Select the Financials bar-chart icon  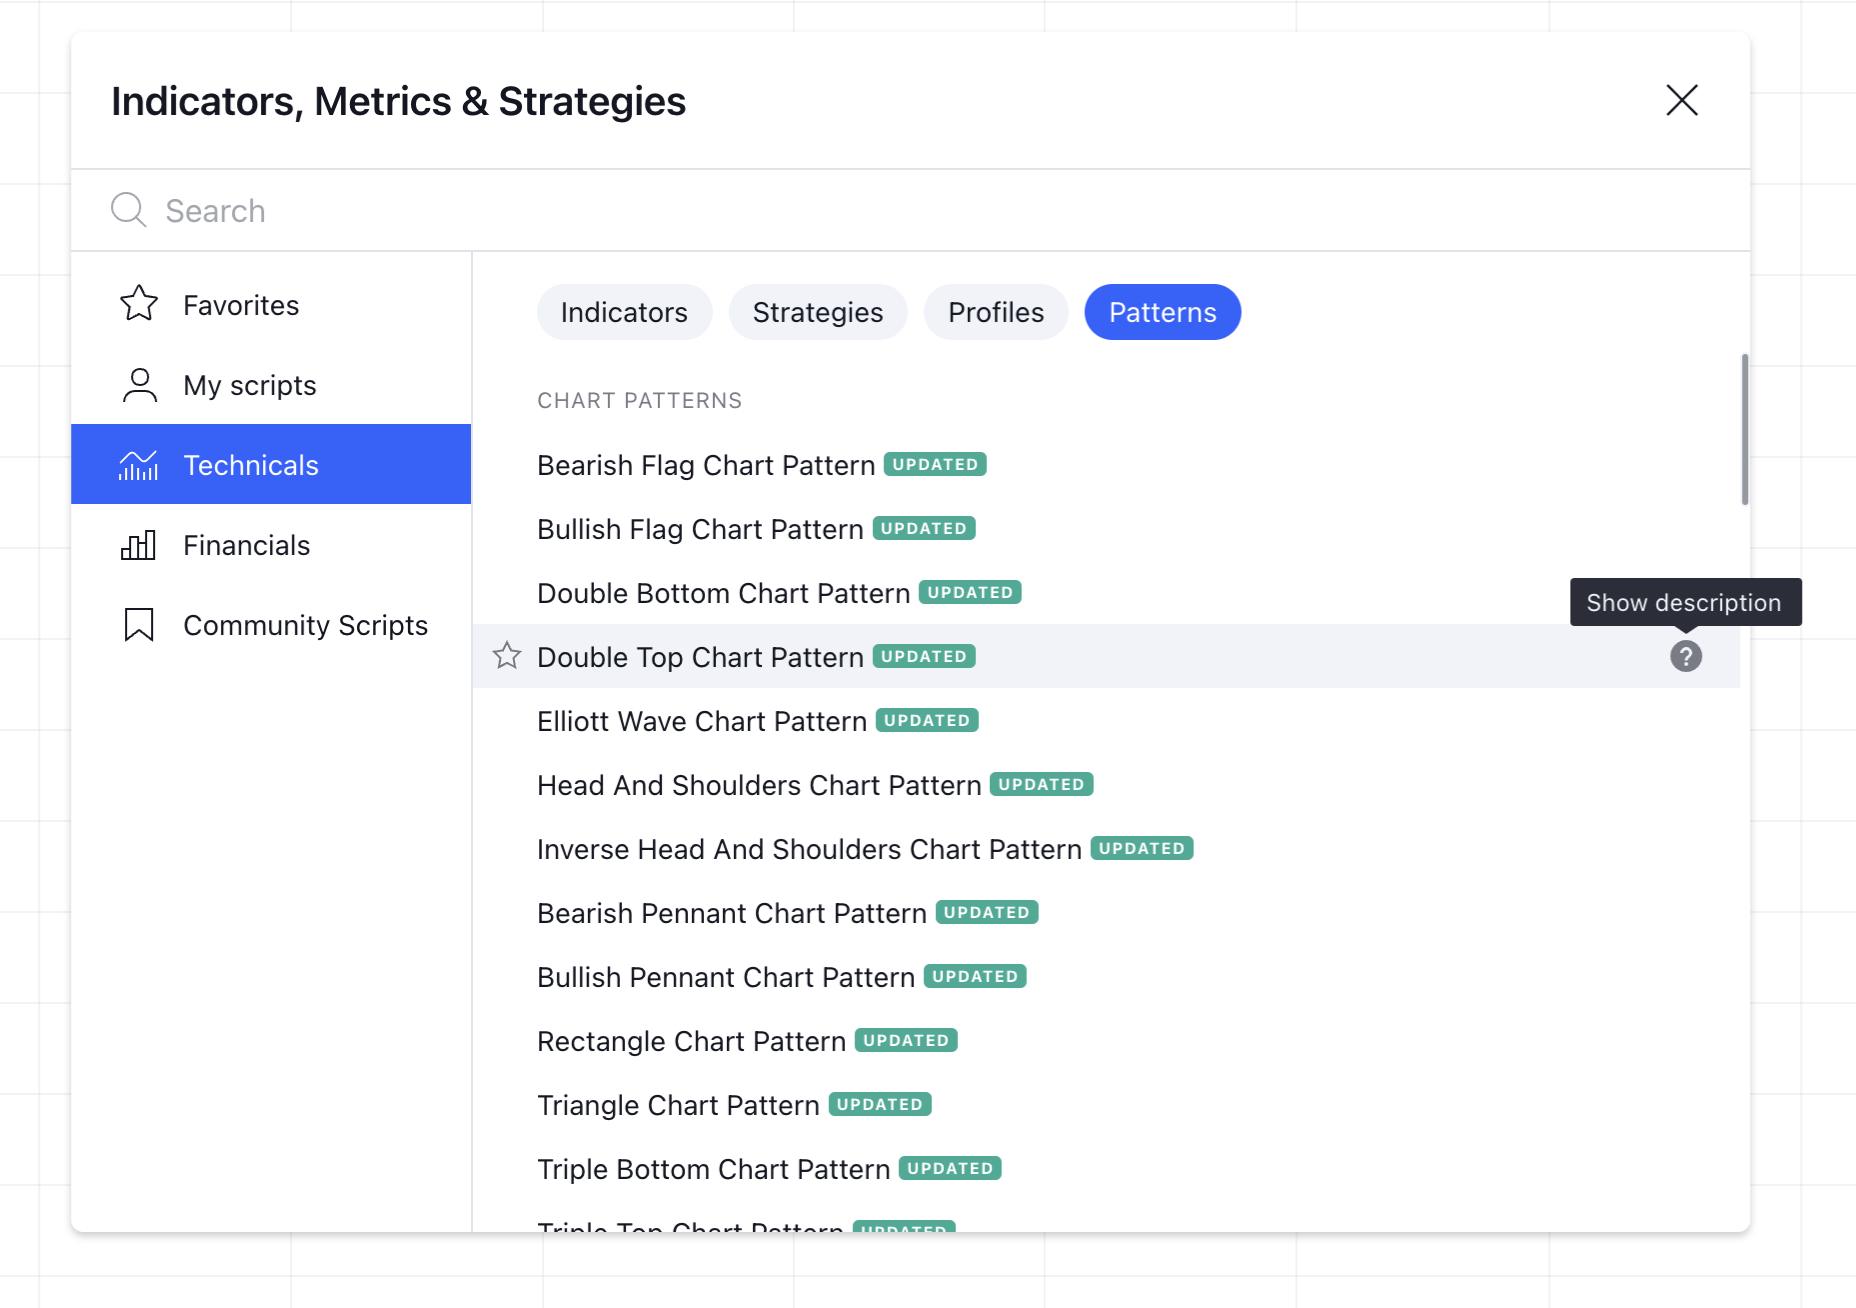tap(138, 545)
